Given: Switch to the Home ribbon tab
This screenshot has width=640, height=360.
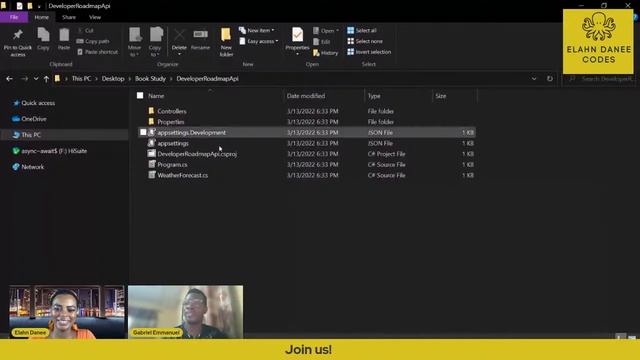Looking at the screenshot, I should click(x=41, y=17).
